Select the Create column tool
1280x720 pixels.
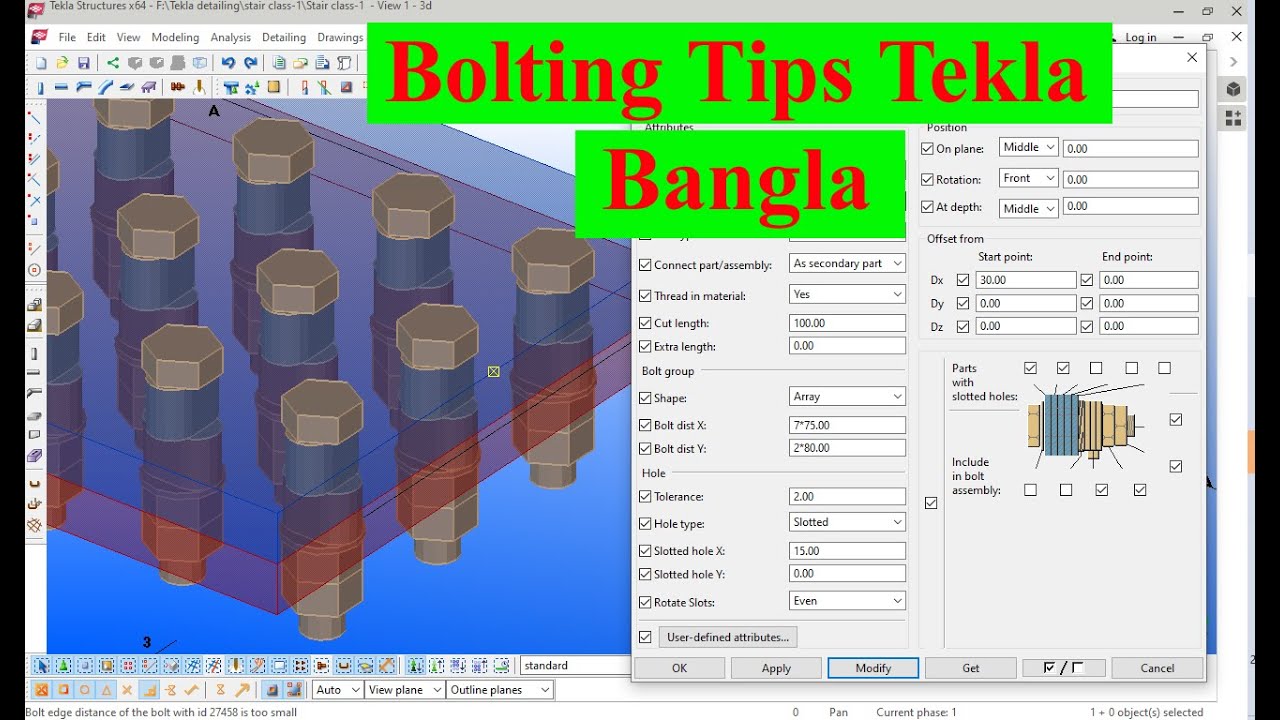(40, 87)
